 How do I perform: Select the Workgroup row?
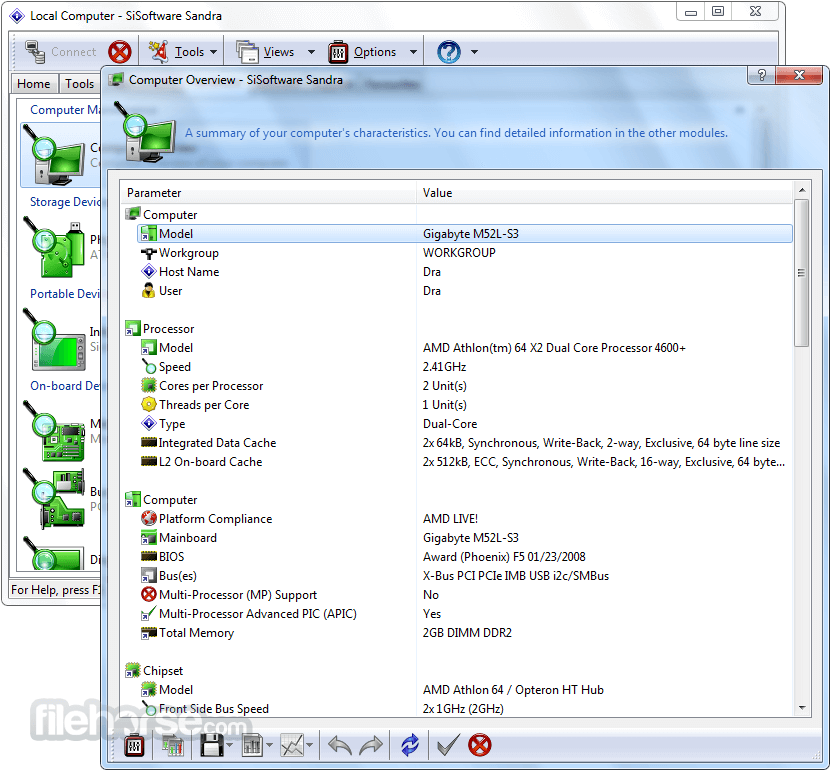(465, 253)
